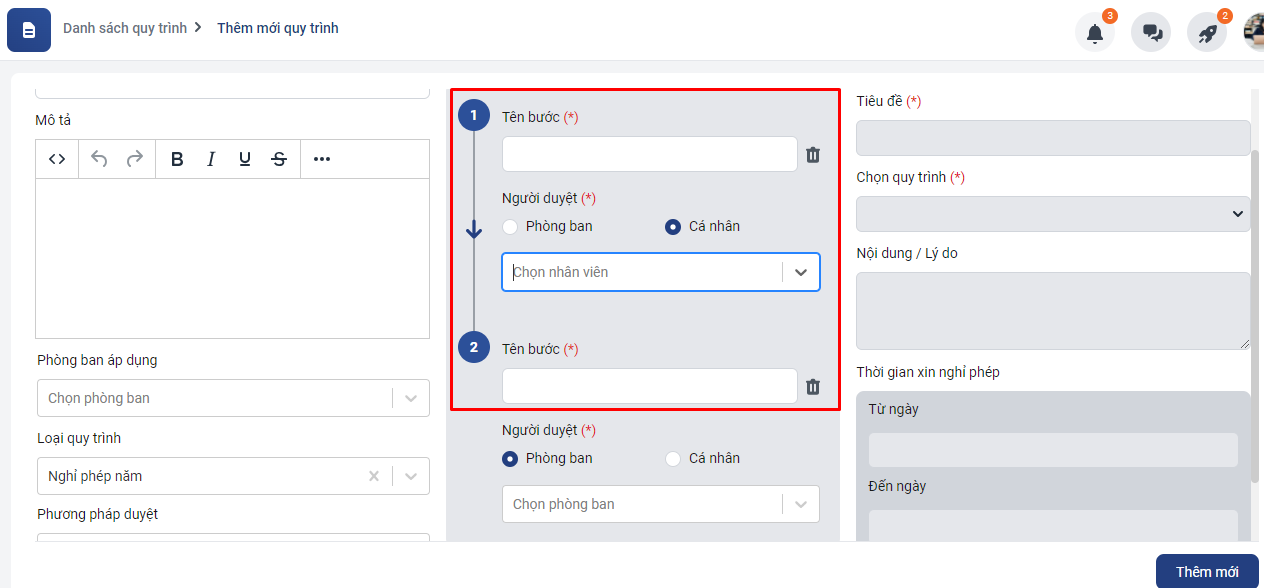Click the redo arrow in editor toolbar

coord(134,159)
